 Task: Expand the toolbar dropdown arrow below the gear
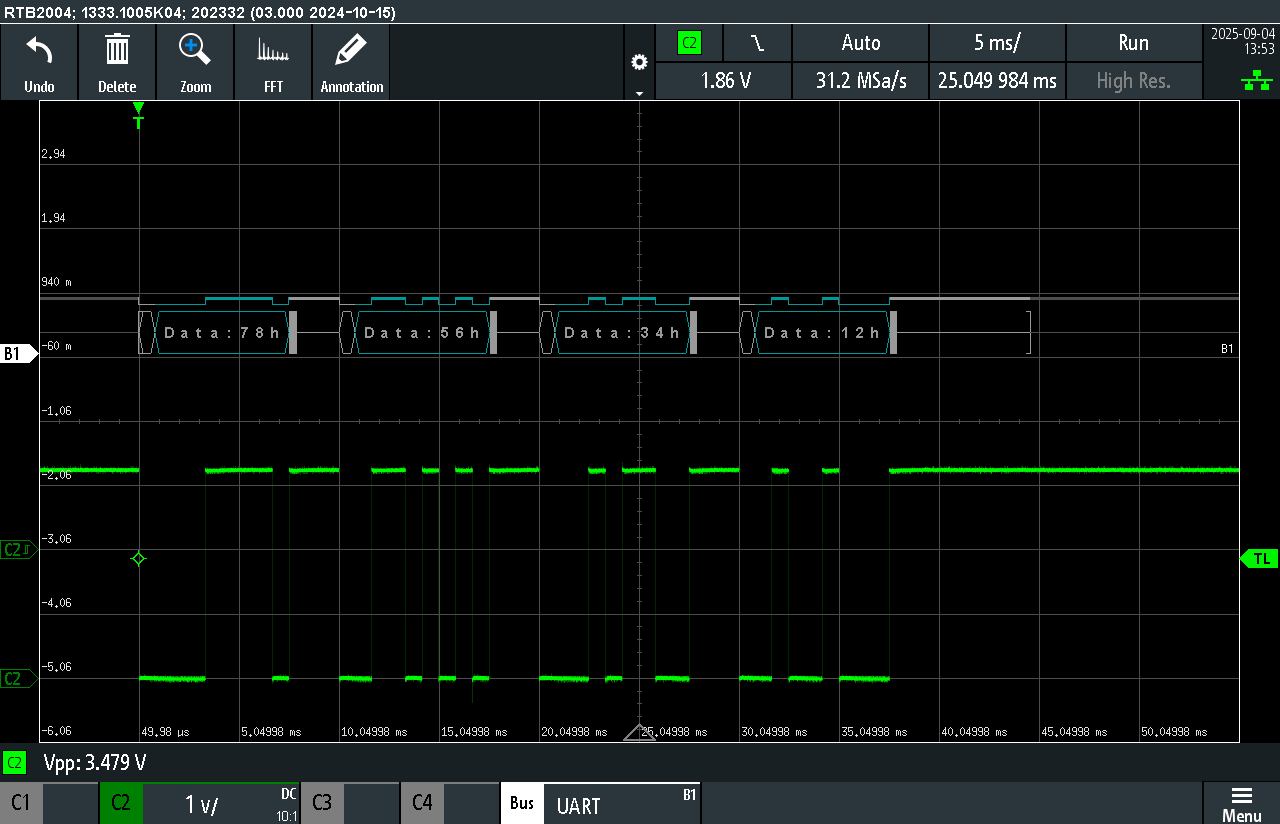tap(639, 93)
